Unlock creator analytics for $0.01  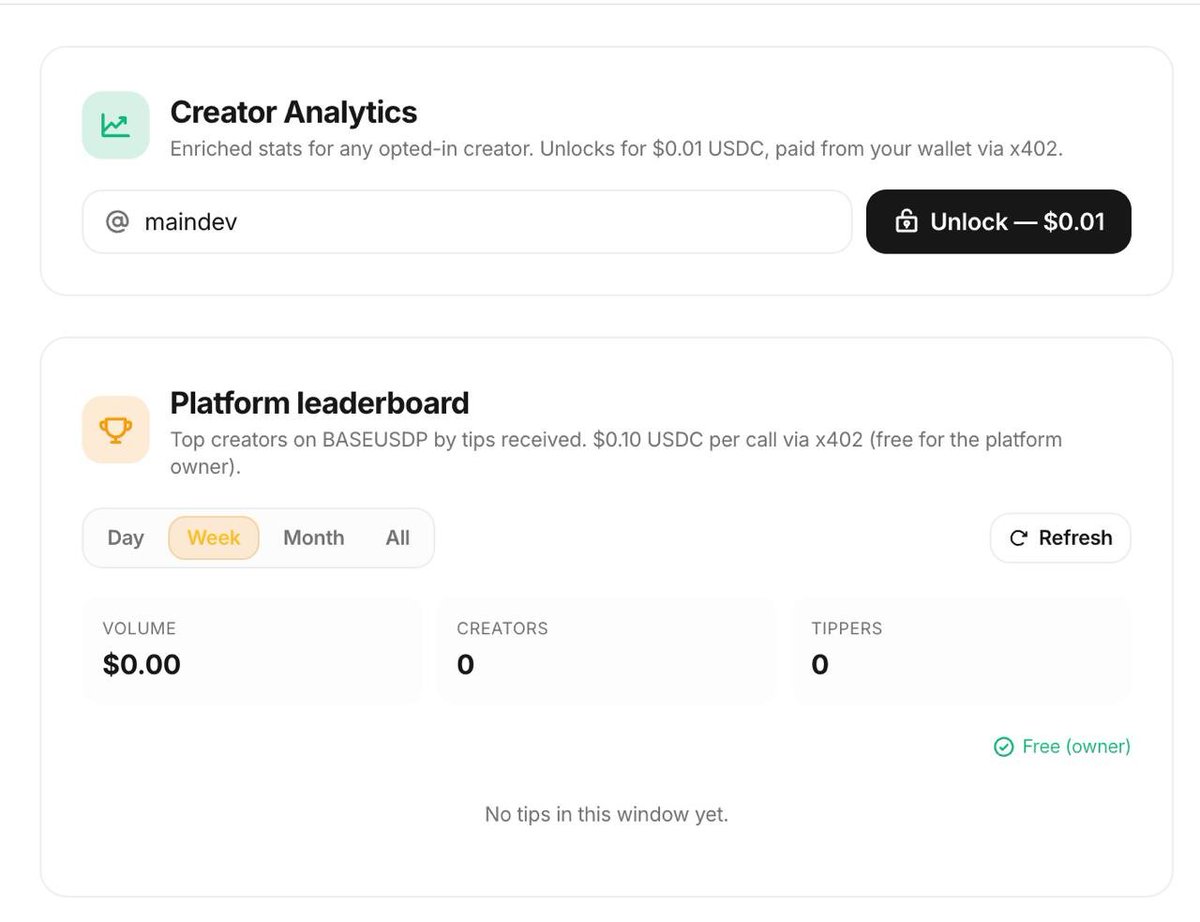pyautogui.click(x=998, y=222)
